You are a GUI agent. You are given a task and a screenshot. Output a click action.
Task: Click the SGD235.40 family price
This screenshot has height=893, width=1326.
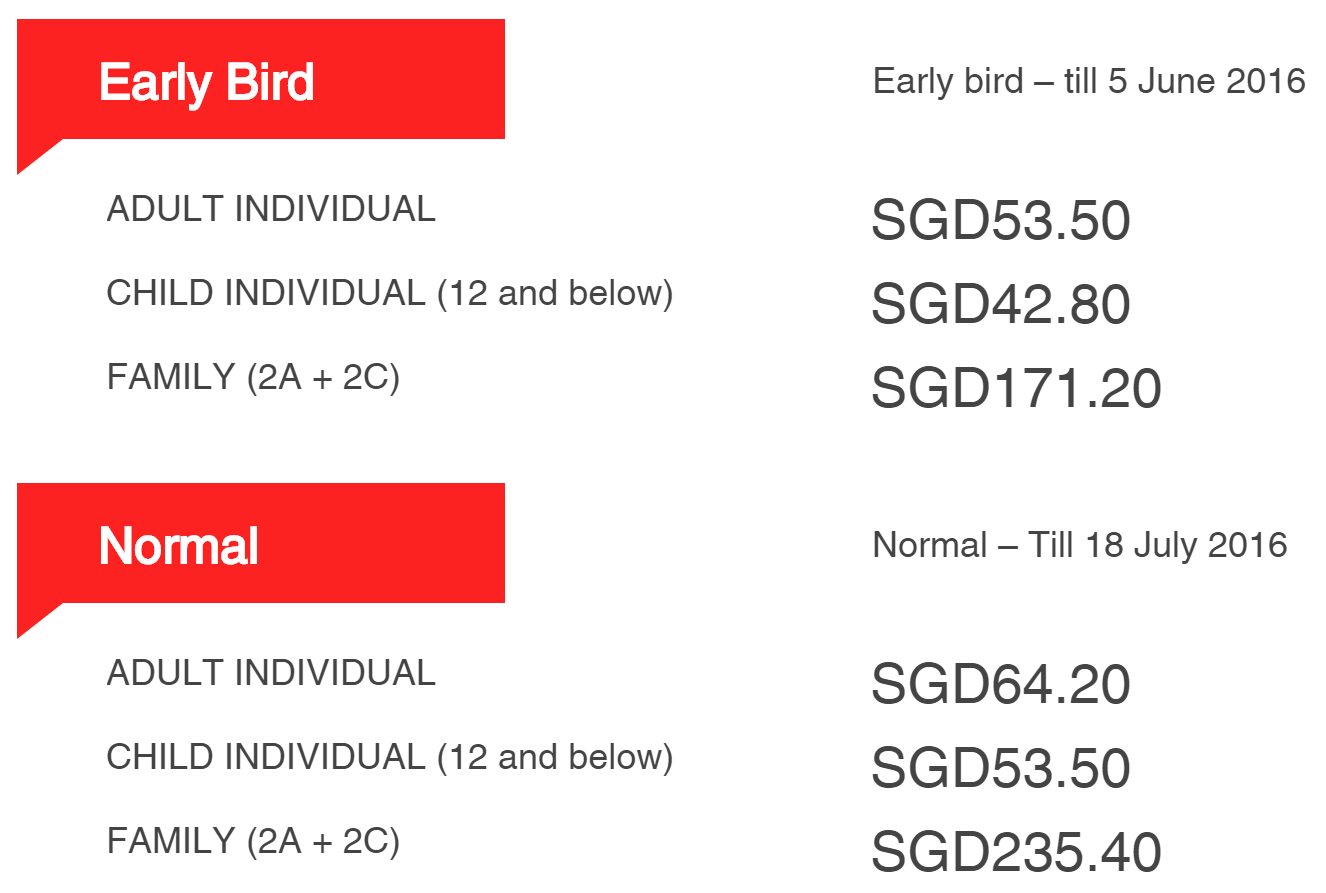[1016, 853]
